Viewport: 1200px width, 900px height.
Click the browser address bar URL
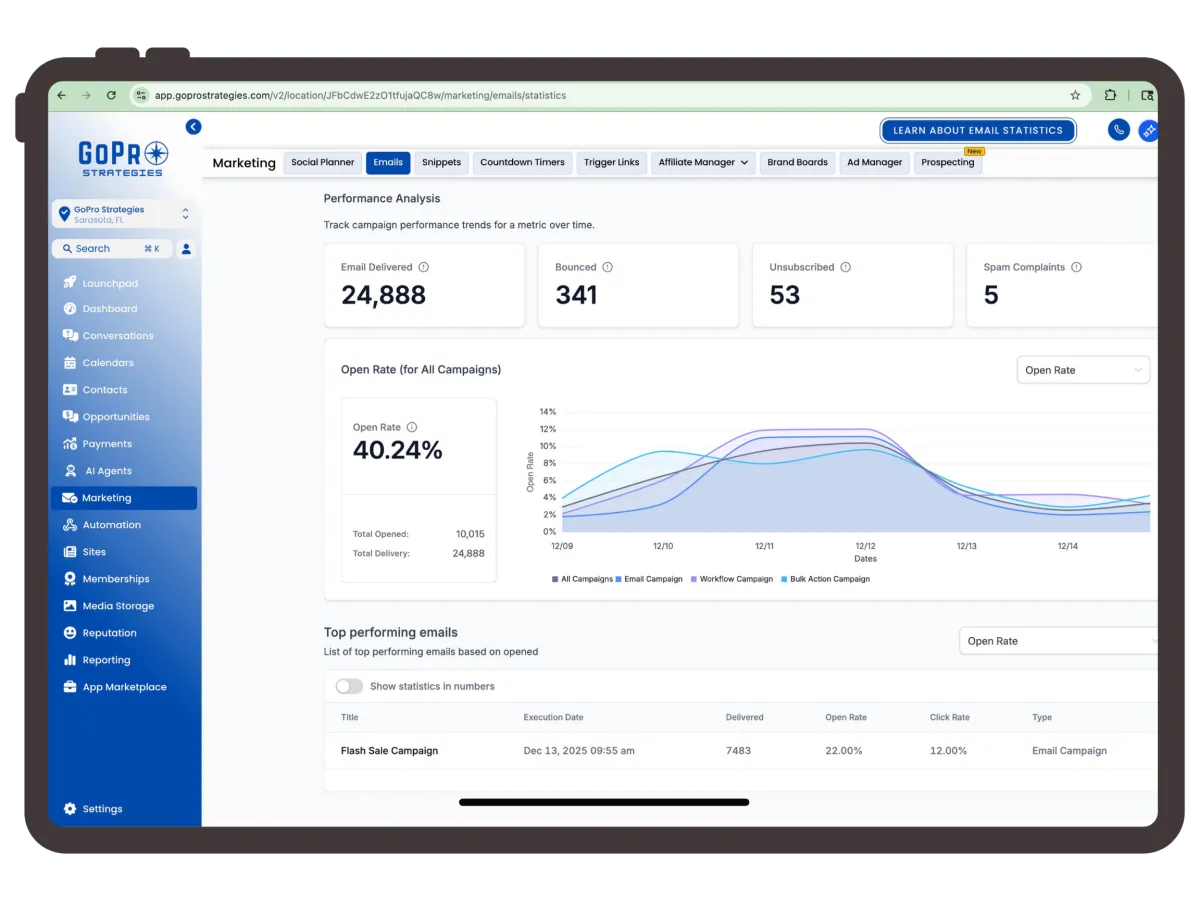click(x=360, y=96)
